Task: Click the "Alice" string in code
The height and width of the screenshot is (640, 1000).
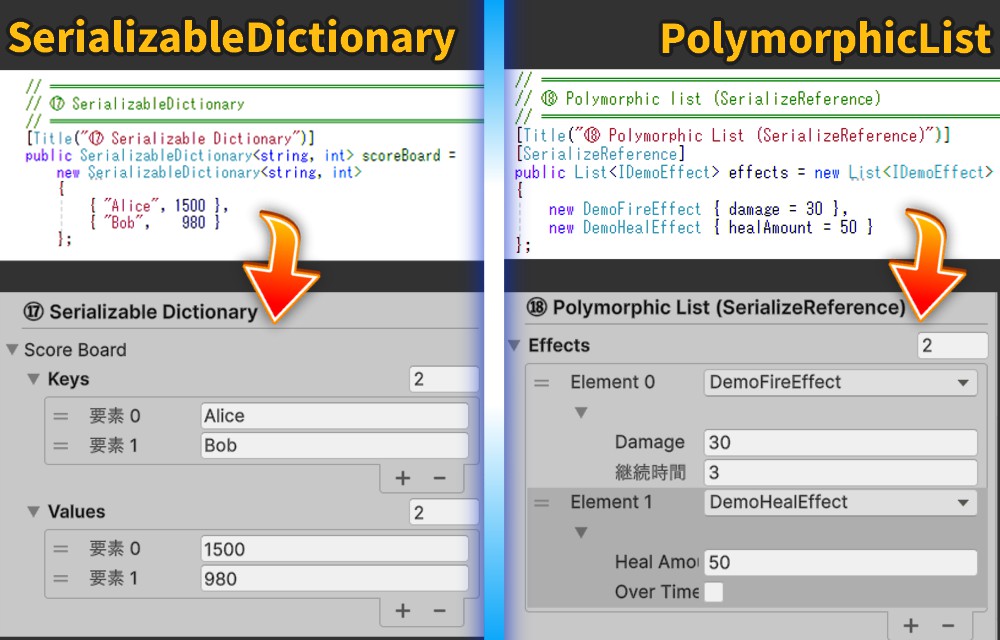Action: (x=131, y=205)
